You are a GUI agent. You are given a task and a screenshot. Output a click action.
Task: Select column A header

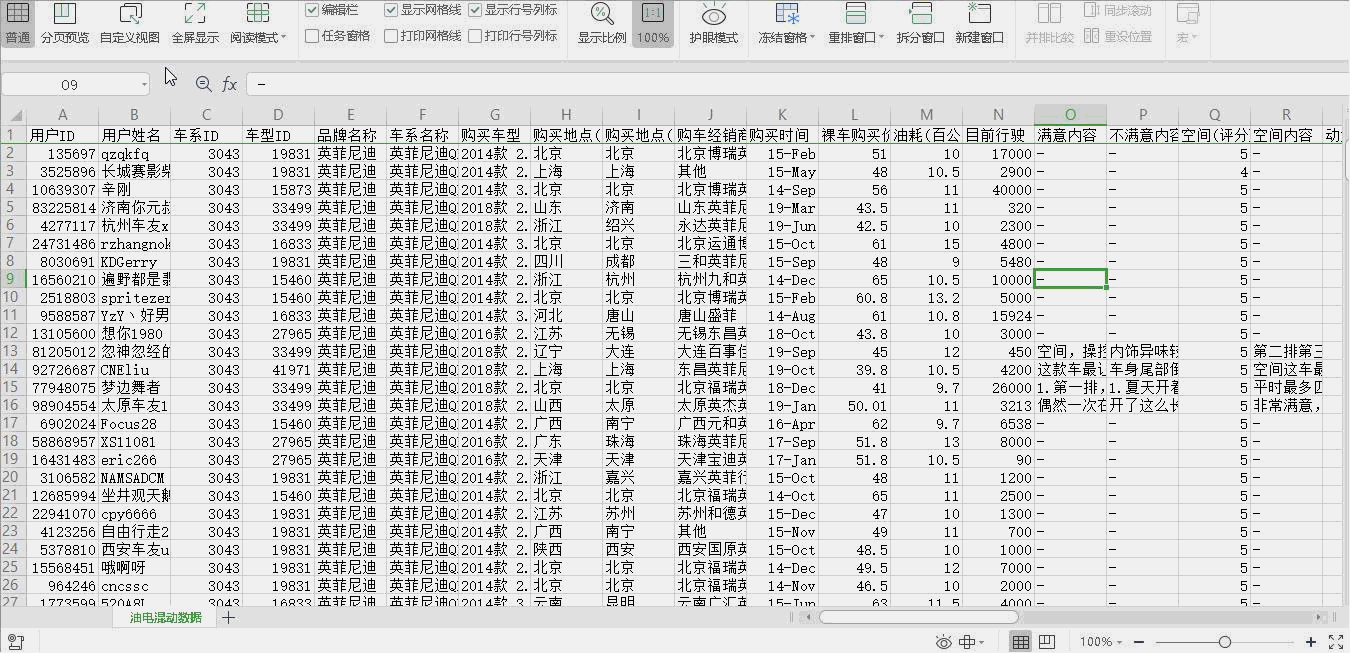coord(62,115)
